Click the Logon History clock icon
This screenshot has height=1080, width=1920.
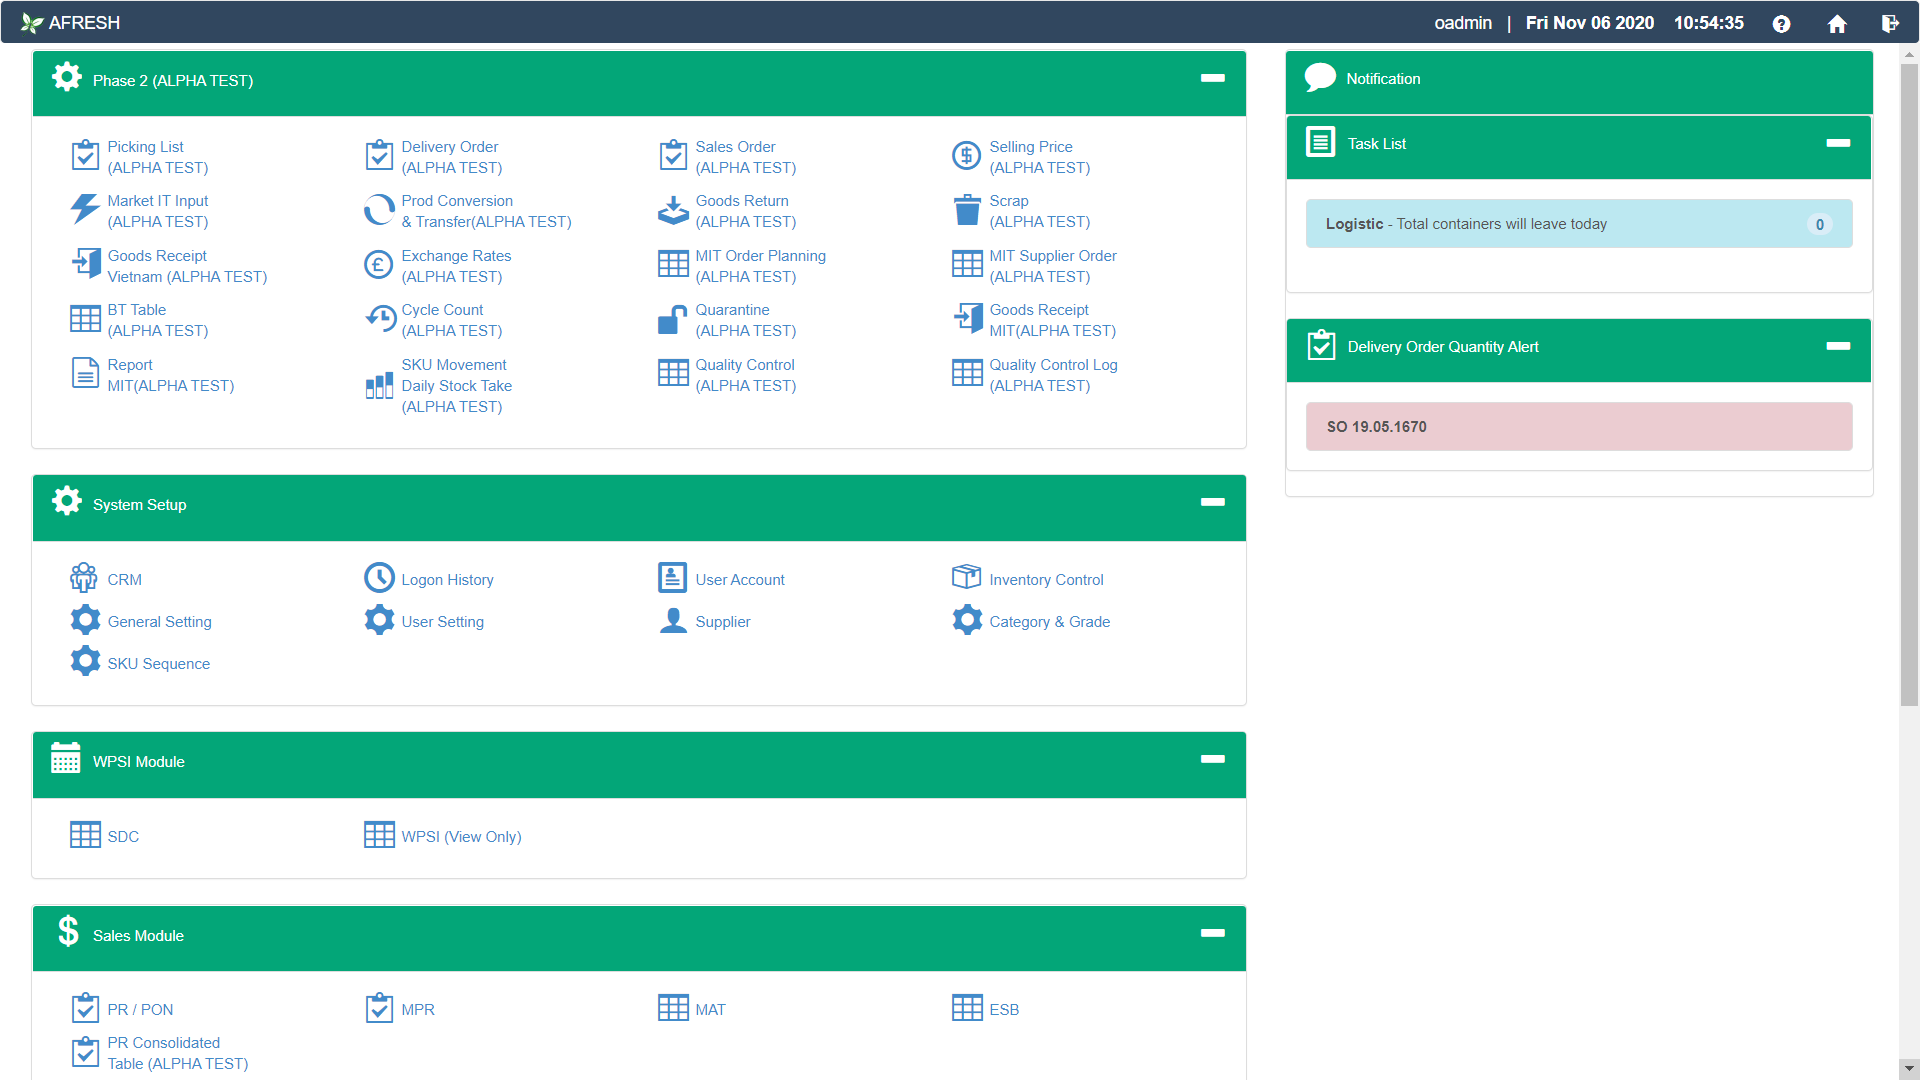379,577
